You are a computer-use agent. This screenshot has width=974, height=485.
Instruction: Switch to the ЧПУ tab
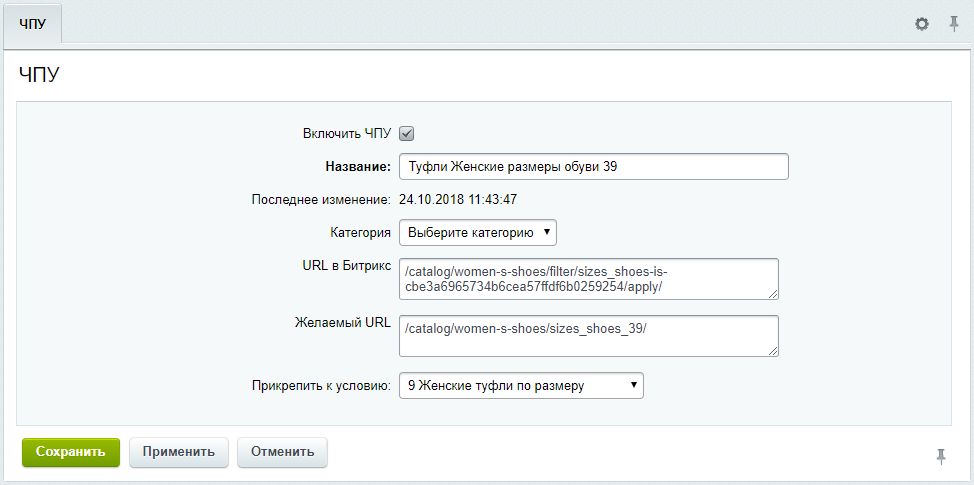click(32, 24)
